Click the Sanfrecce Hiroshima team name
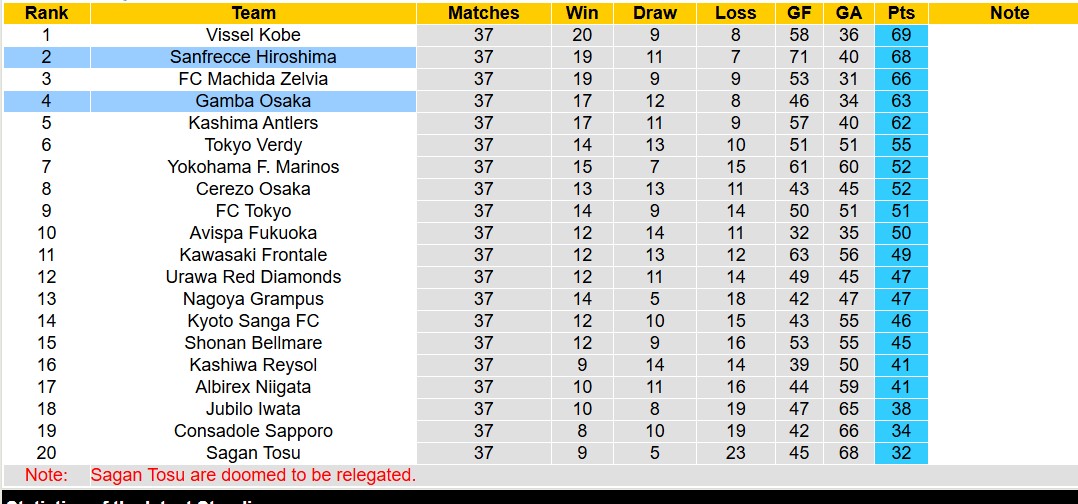Viewport: 1078px width, 504px height. [253, 57]
